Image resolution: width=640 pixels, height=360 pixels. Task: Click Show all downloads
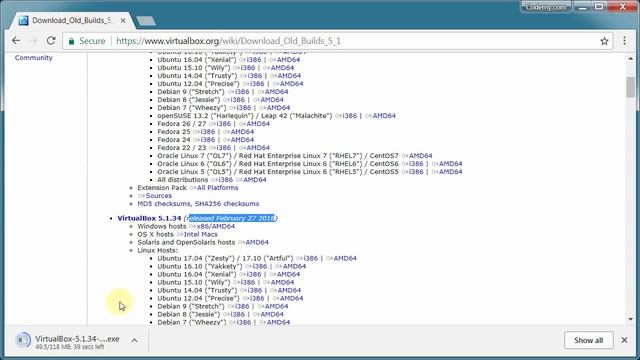coord(588,340)
